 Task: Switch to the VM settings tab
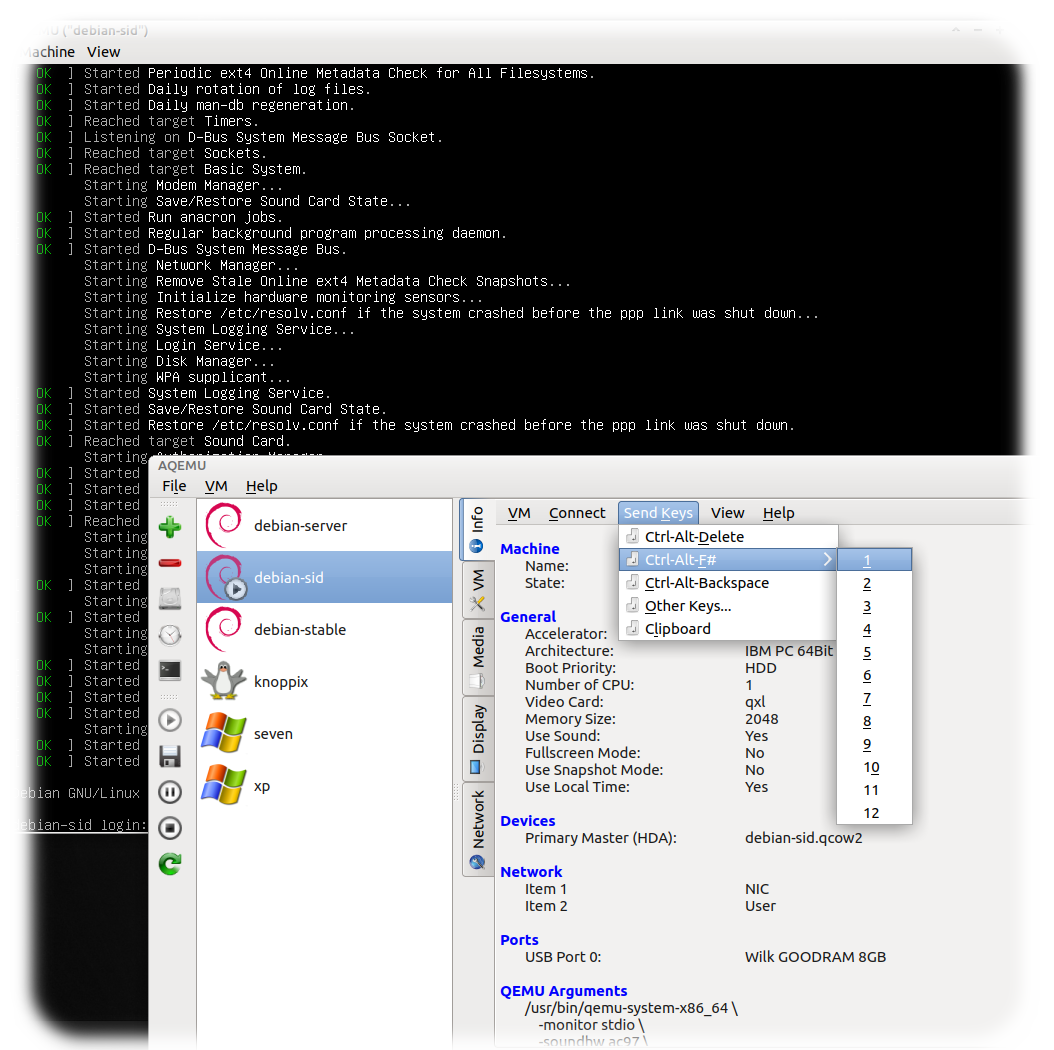(478, 590)
